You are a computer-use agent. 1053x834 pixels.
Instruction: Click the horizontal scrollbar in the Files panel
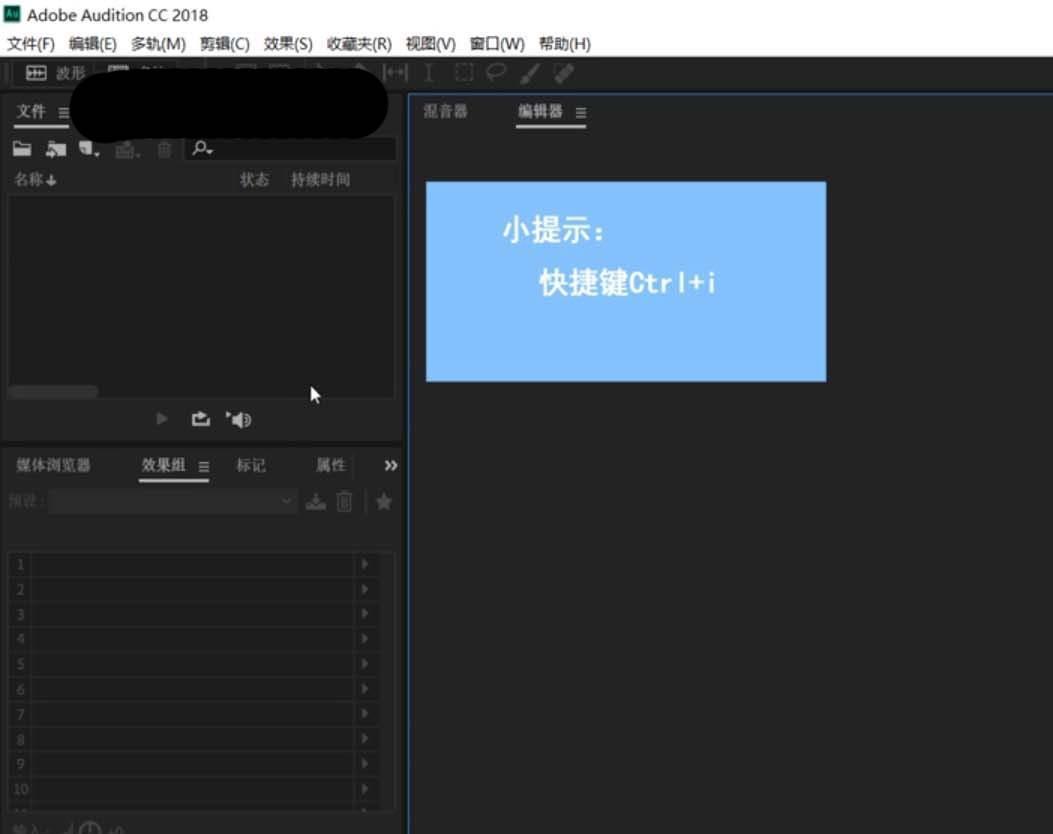pos(52,391)
